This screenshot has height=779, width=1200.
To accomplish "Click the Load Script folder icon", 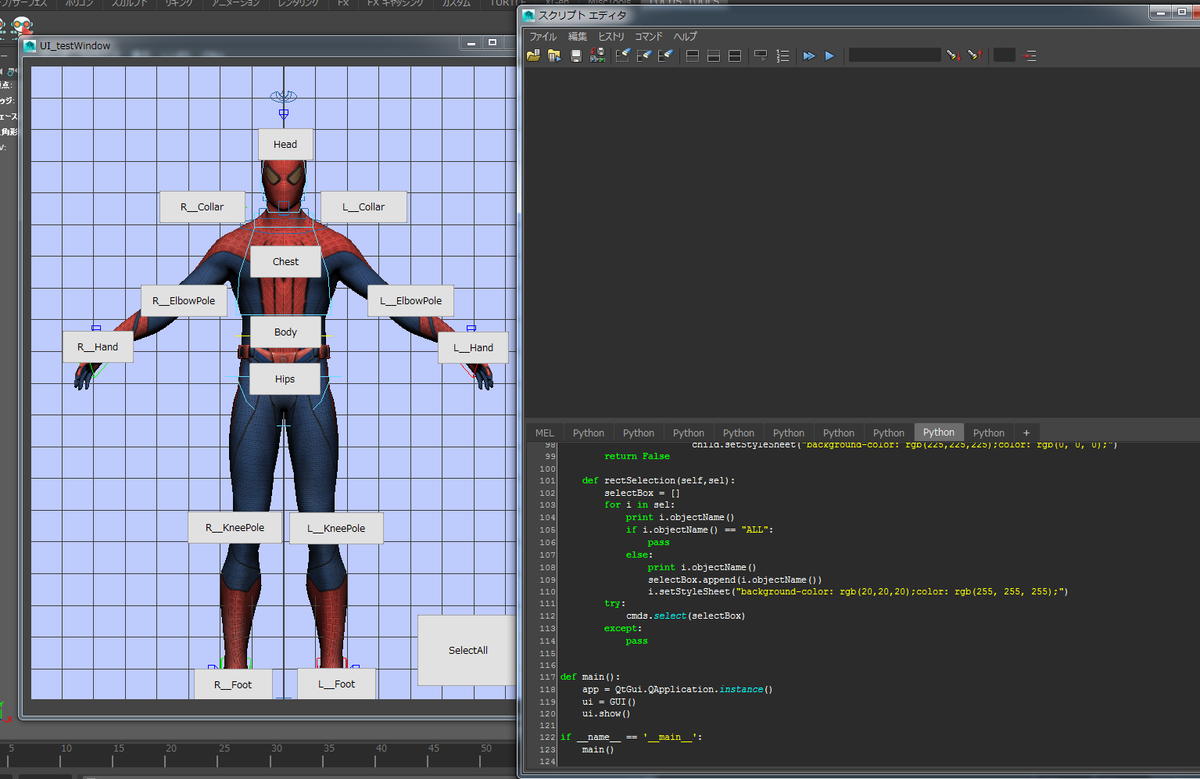I will 534,56.
